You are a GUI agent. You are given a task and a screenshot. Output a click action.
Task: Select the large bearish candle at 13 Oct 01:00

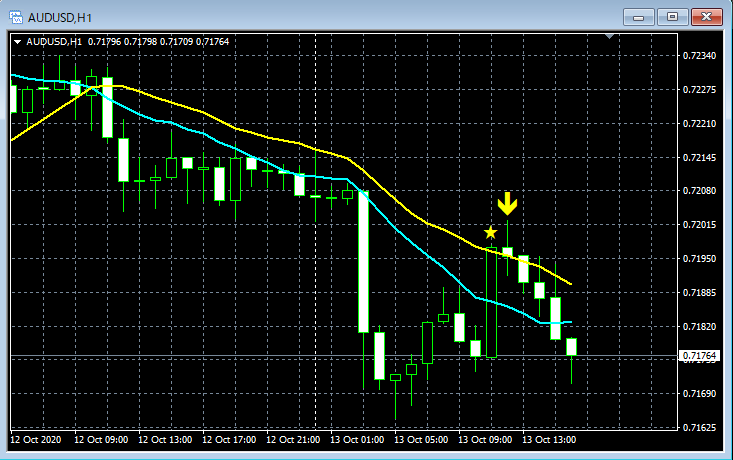pyautogui.click(x=363, y=262)
